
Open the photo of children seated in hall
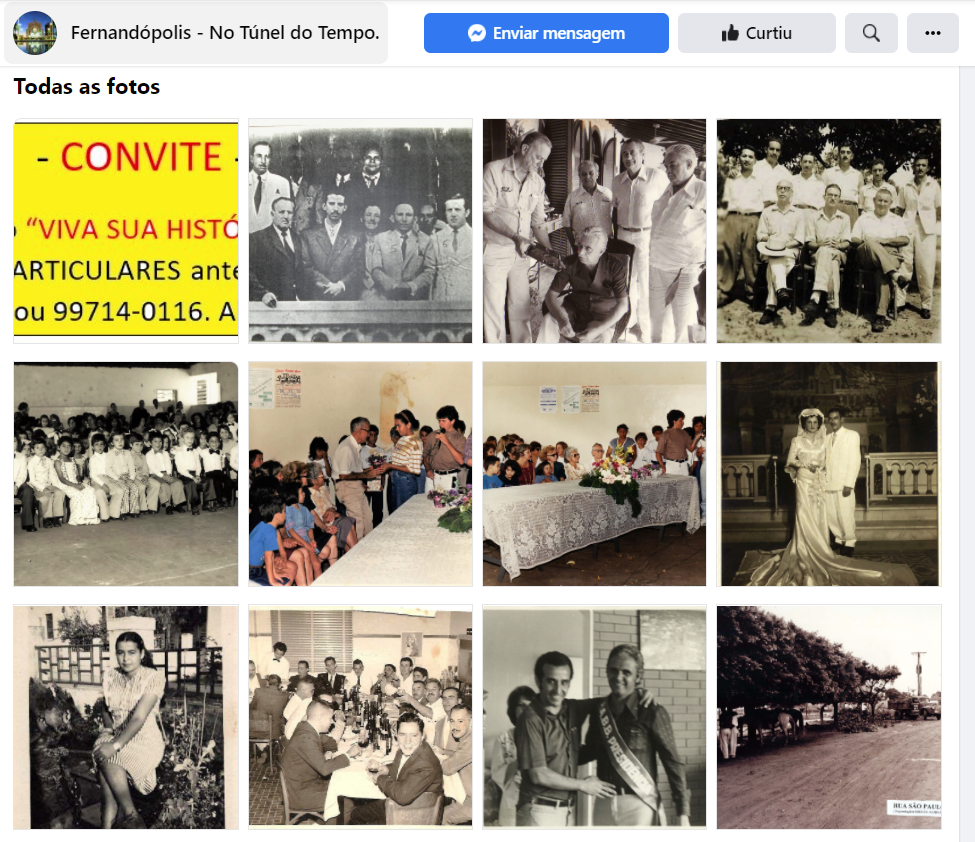tap(126, 474)
